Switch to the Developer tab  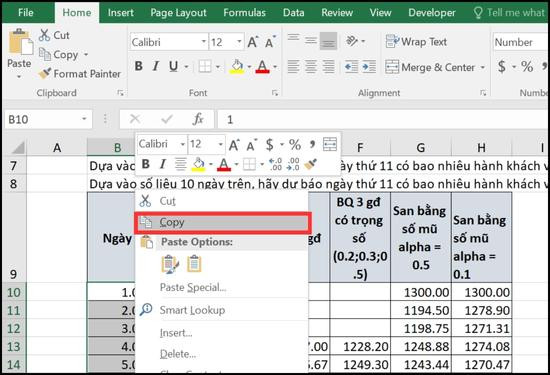tap(432, 13)
